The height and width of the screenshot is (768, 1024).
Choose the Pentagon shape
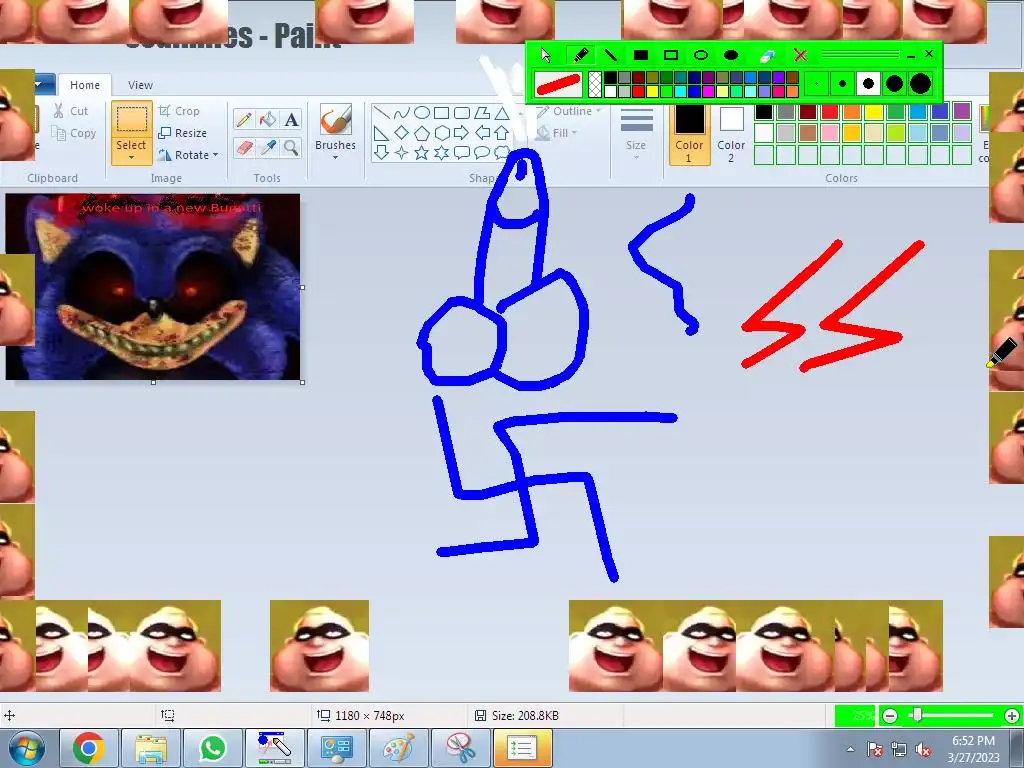click(422, 133)
